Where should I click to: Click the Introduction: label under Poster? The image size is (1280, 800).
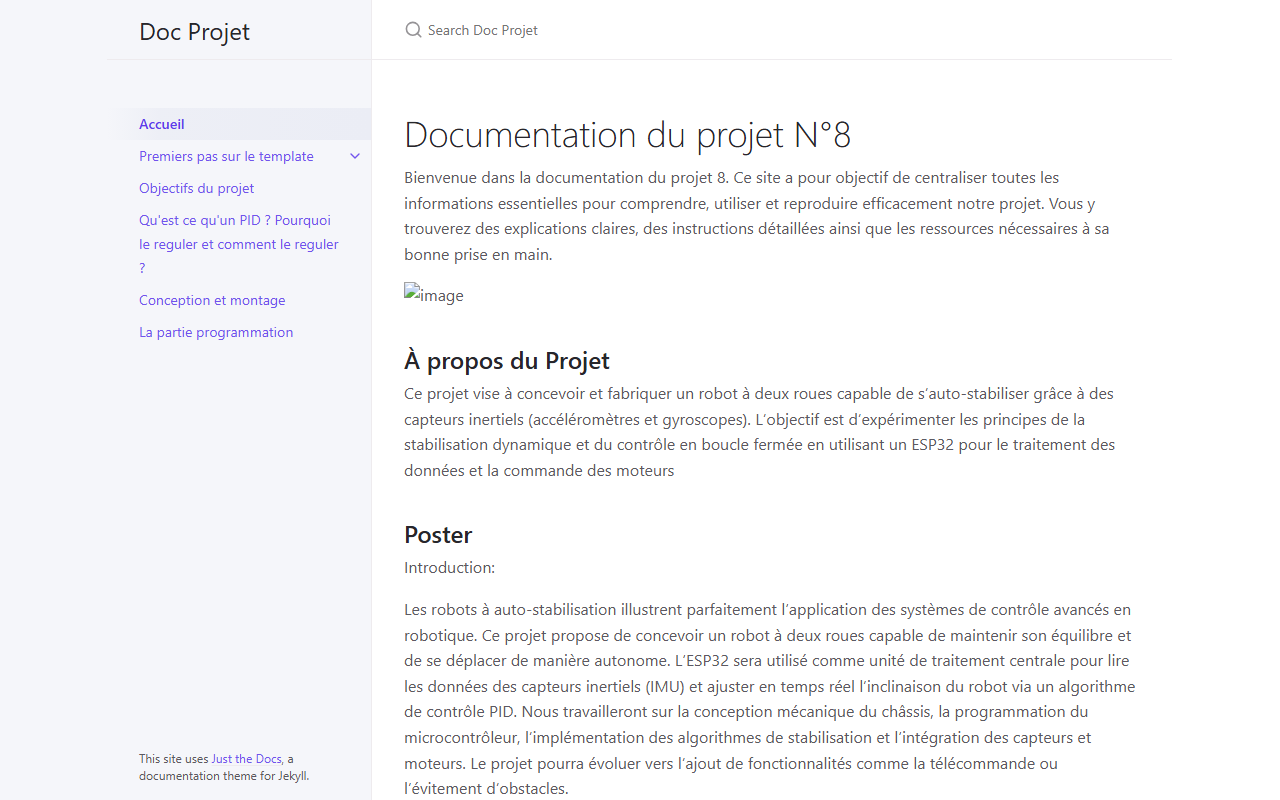[x=450, y=568]
